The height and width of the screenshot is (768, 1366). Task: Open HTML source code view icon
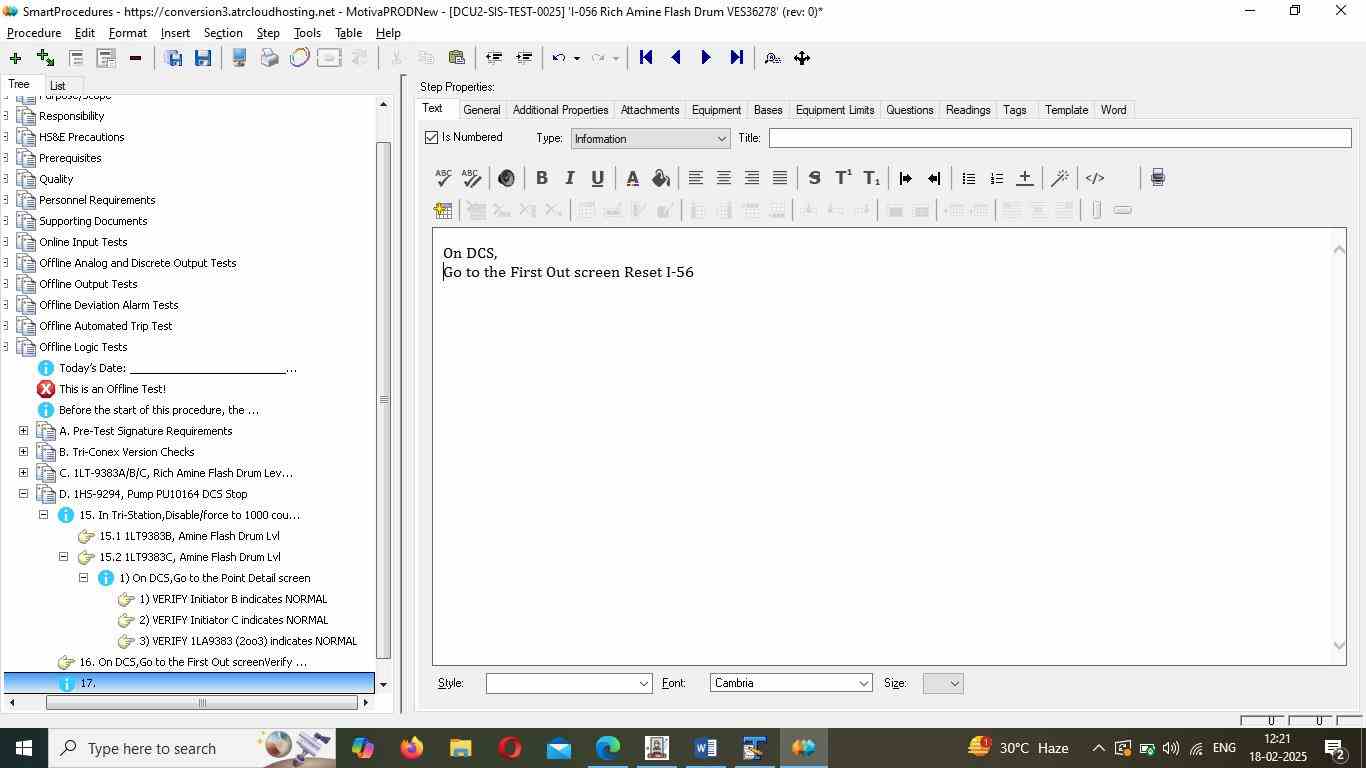click(1095, 178)
